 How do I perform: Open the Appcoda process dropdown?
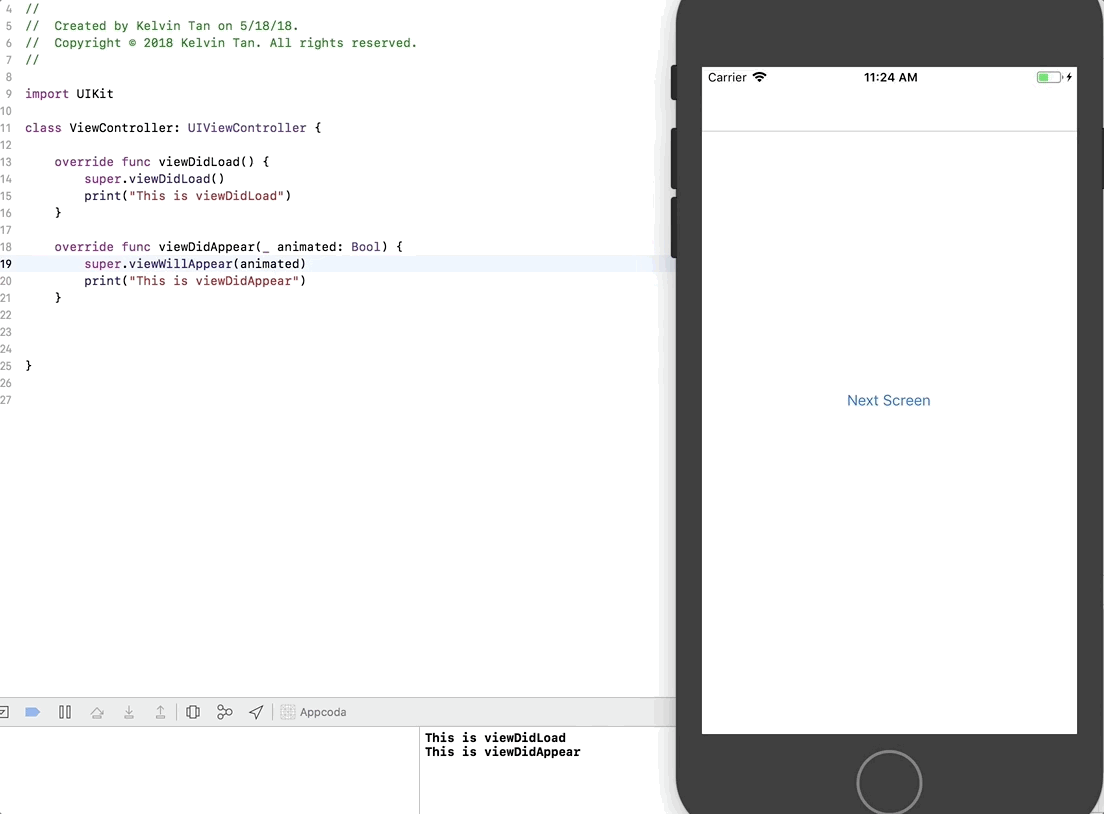(314, 712)
